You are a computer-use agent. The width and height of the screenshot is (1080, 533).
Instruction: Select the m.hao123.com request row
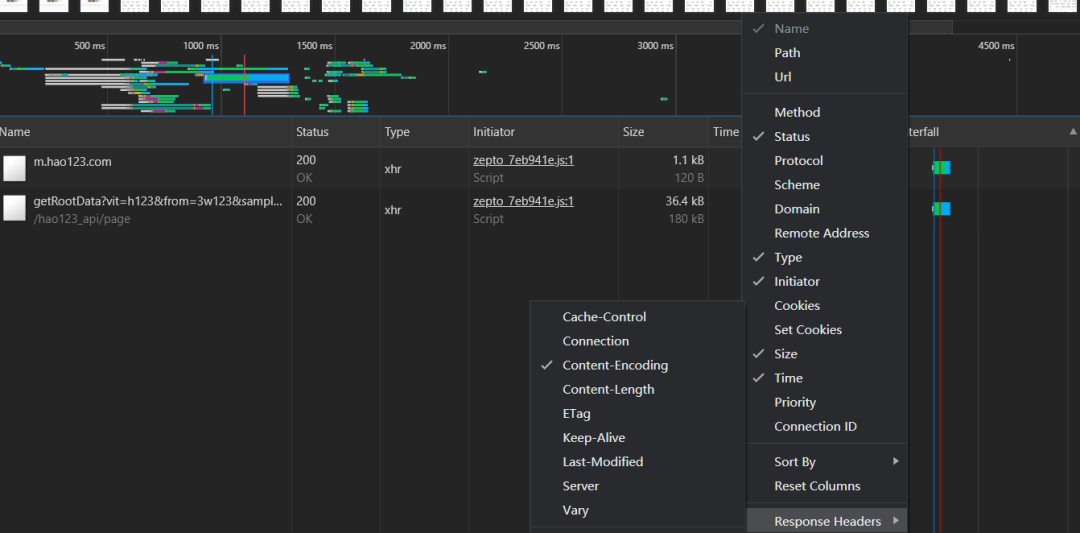(x=372, y=168)
